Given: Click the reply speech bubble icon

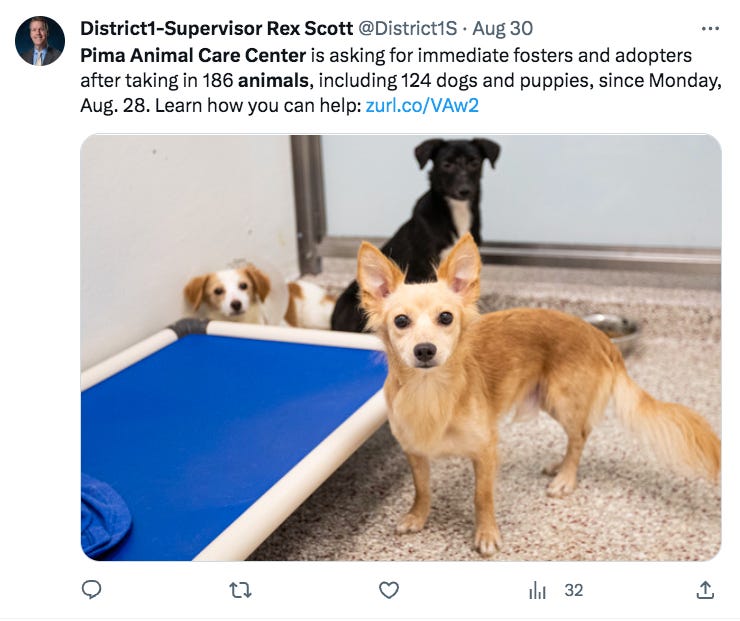Looking at the screenshot, I should tap(91, 590).
